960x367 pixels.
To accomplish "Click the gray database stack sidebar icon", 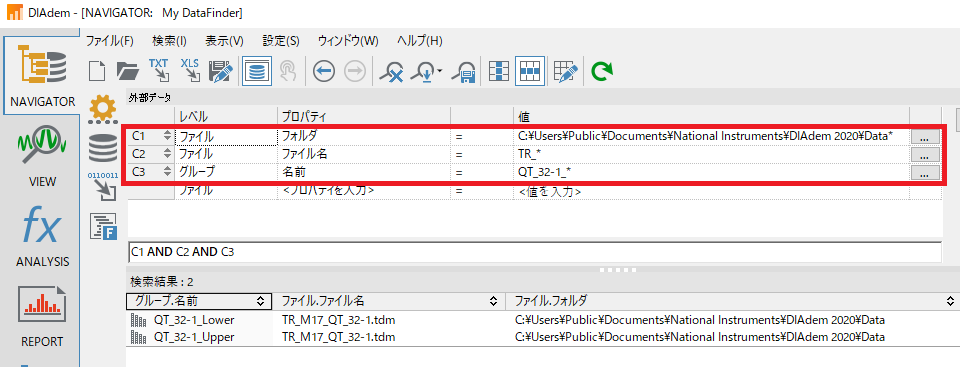I will pos(103,148).
